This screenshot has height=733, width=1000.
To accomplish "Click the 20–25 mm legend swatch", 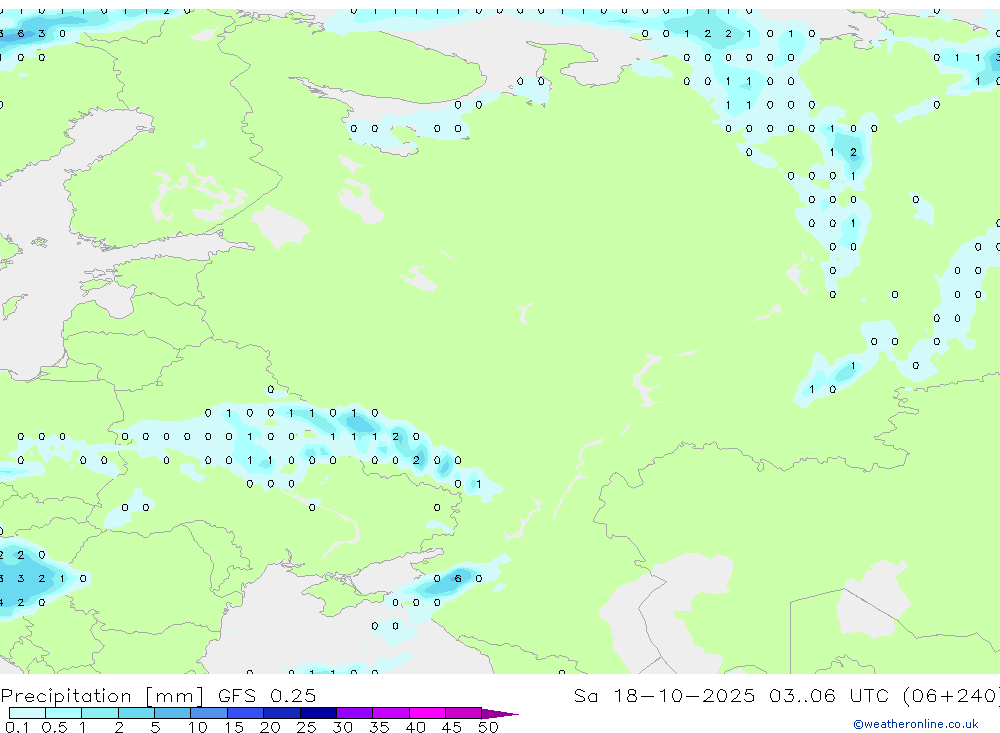I will tap(282, 713).
